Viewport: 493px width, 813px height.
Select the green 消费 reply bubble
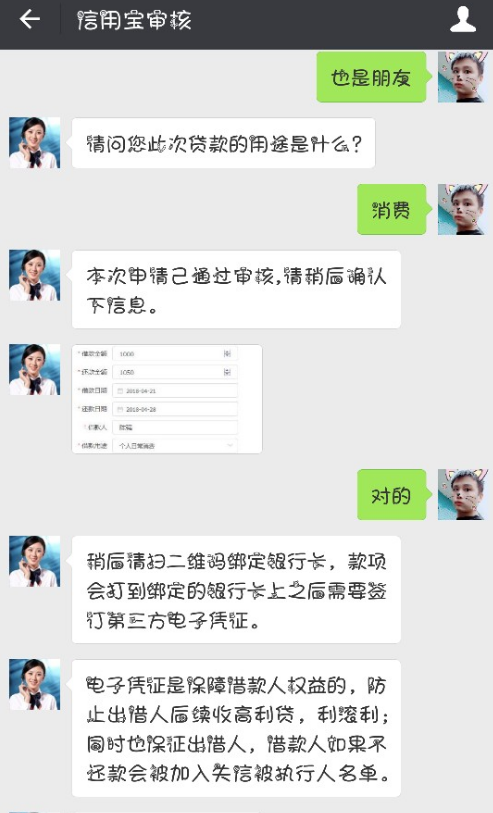[392, 209]
